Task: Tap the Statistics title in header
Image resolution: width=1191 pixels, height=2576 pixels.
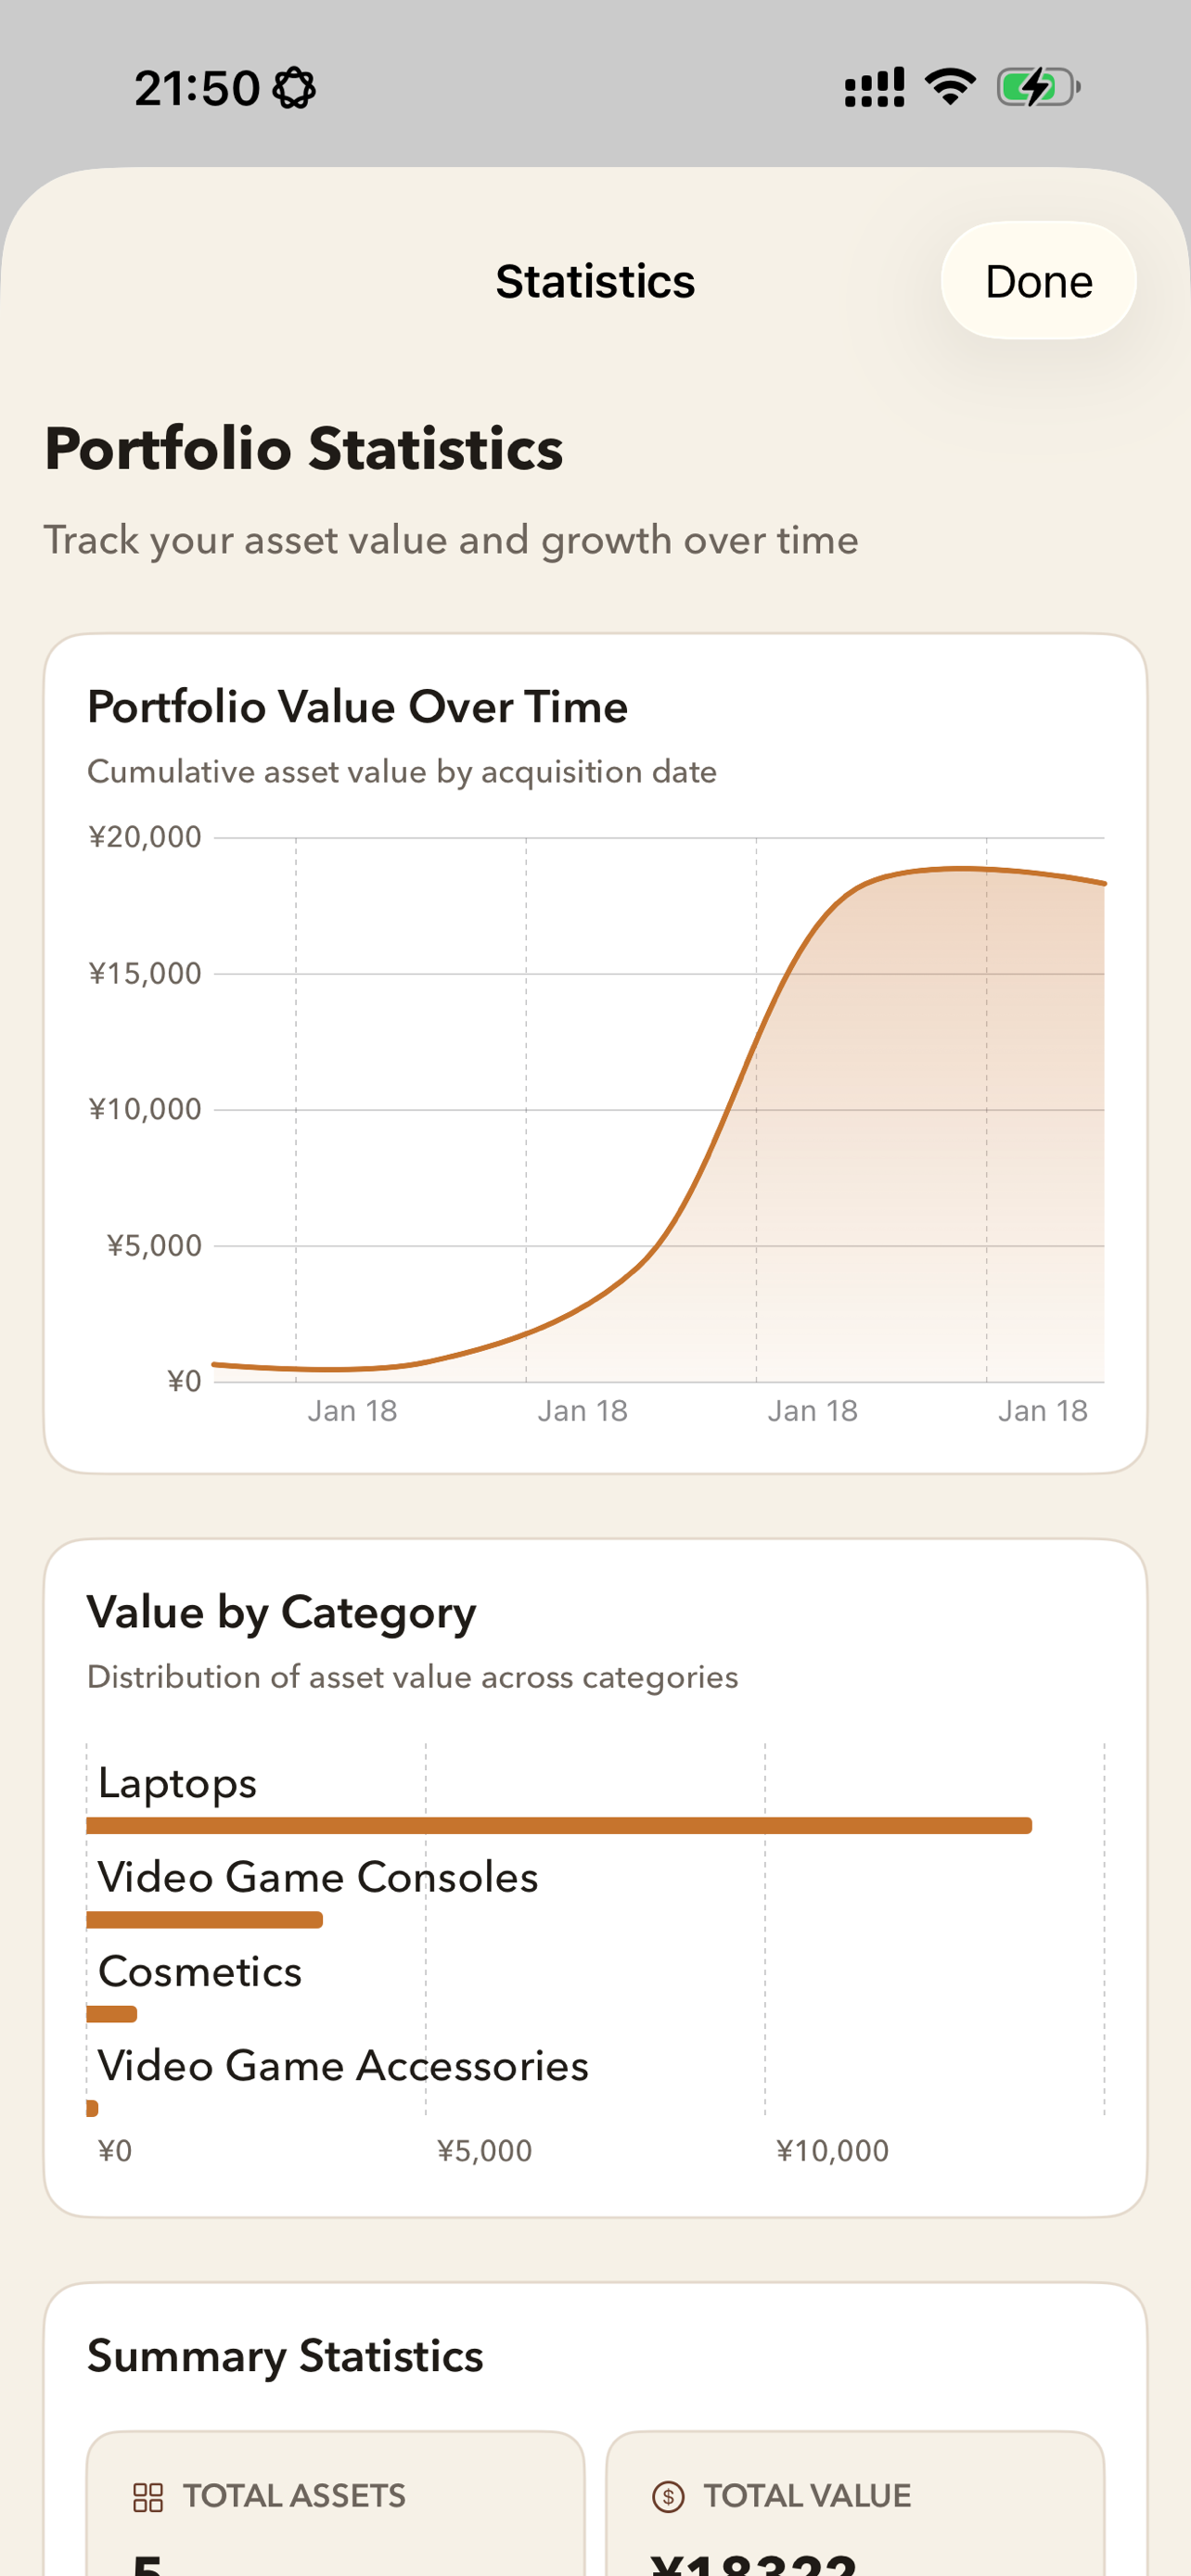Action: (595, 281)
